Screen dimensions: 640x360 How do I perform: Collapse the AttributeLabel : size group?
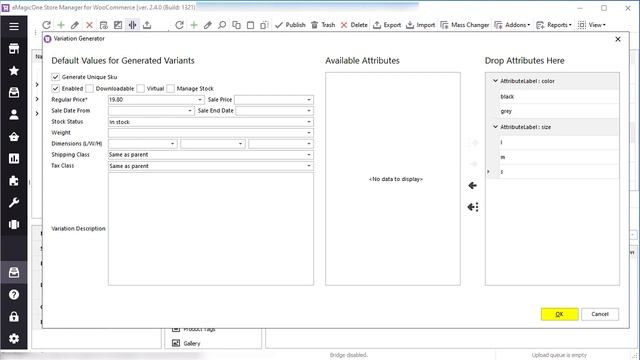pyautogui.click(x=495, y=127)
